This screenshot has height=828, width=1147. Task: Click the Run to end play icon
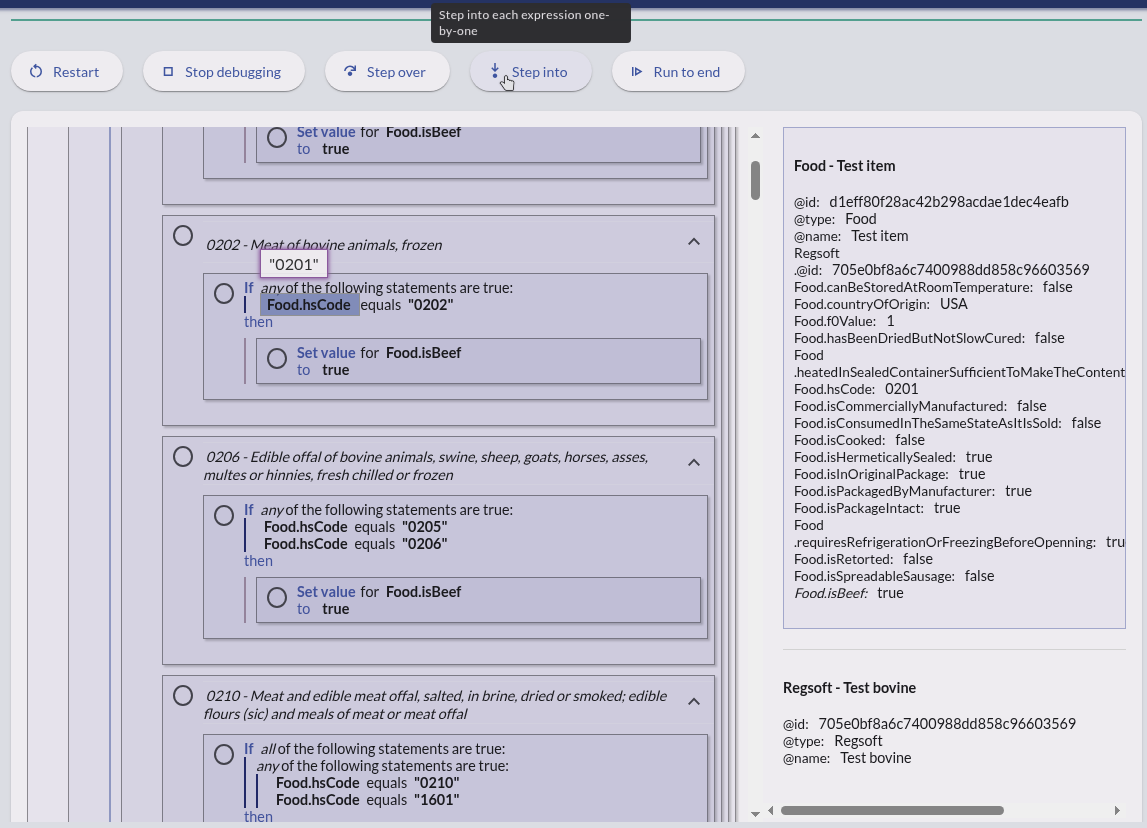[x=636, y=72]
